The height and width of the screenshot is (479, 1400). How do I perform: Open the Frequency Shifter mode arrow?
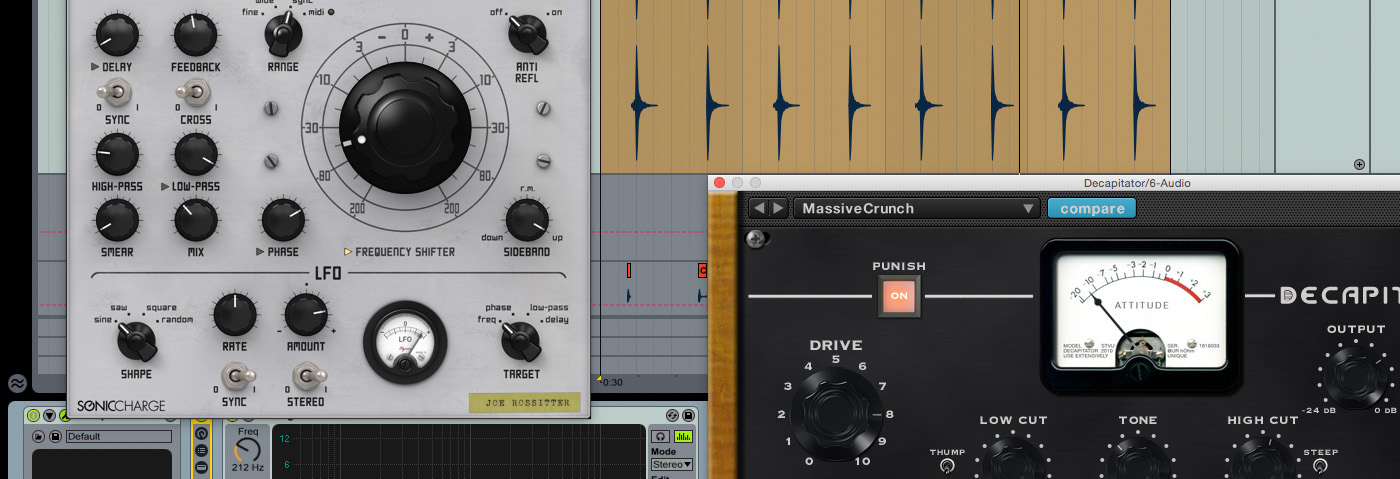coord(348,252)
